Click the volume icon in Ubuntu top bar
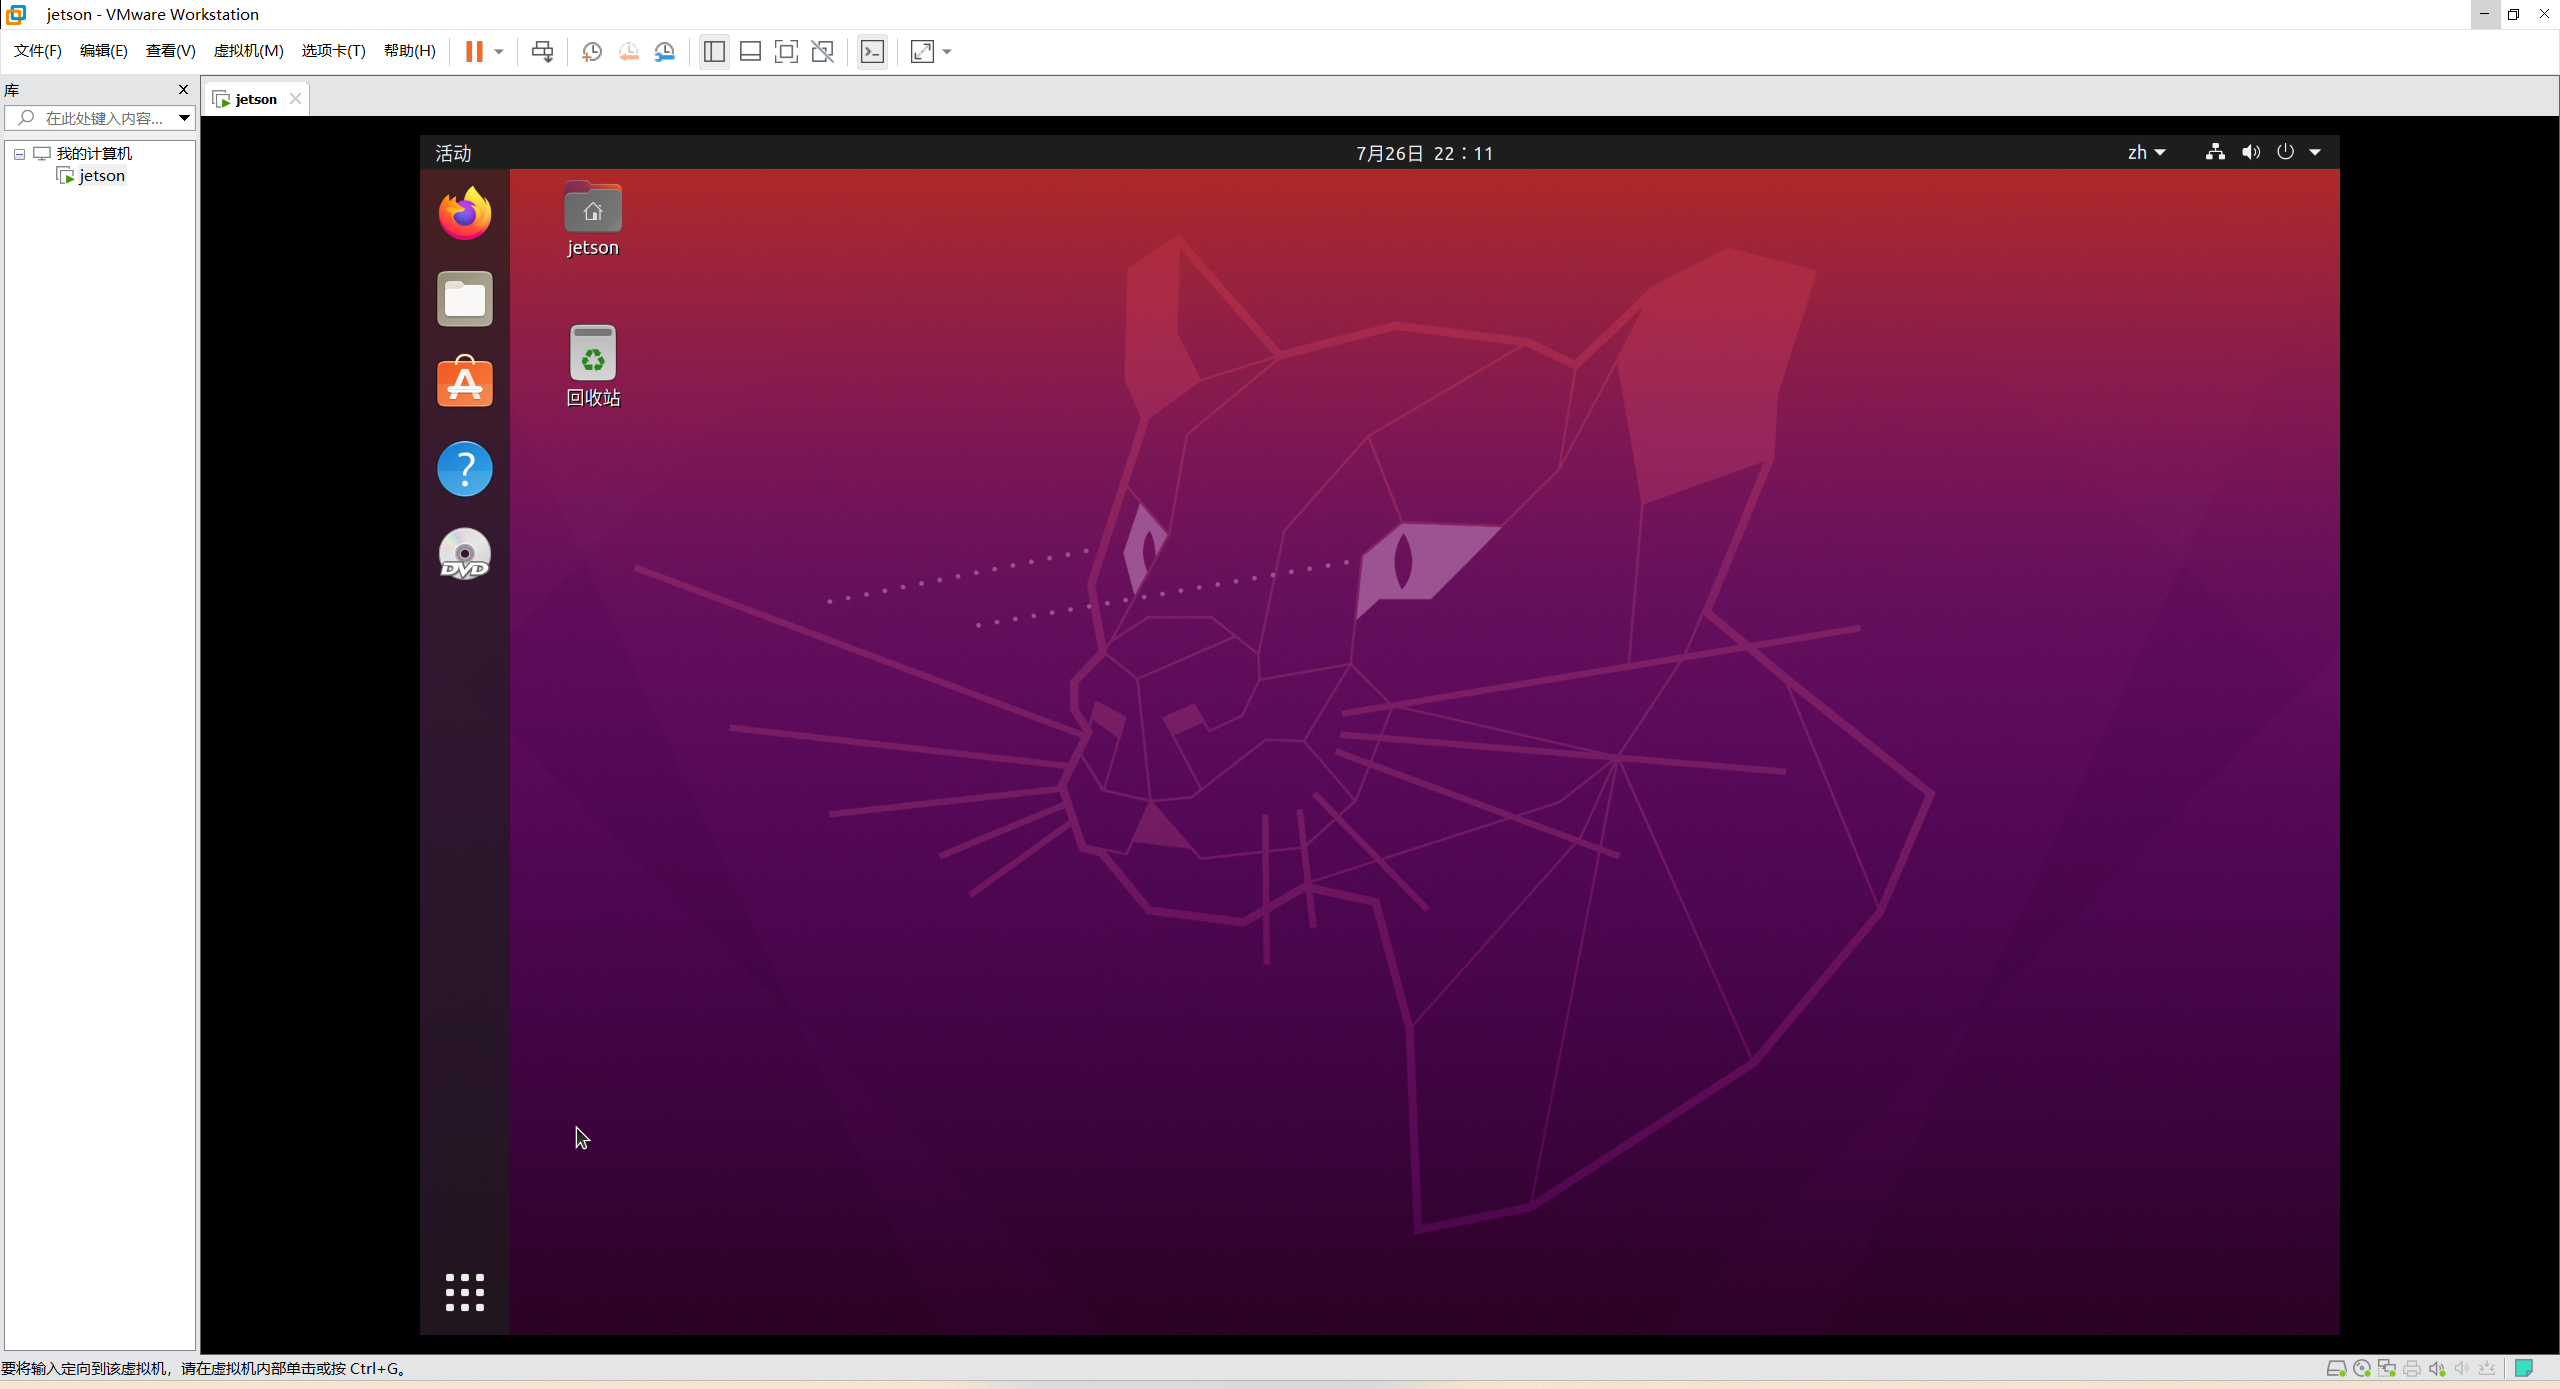The image size is (2560, 1389). point(2251,152)
